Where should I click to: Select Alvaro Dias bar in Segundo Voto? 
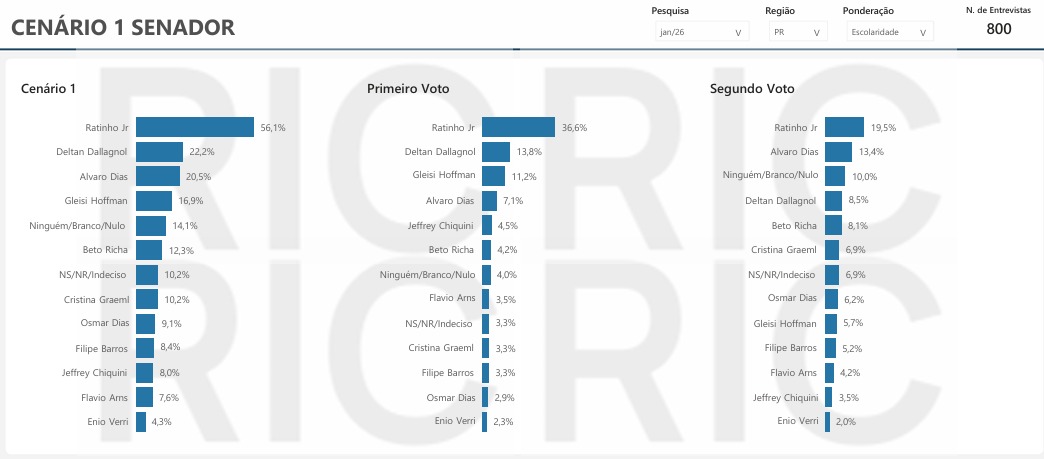point(838,152)
